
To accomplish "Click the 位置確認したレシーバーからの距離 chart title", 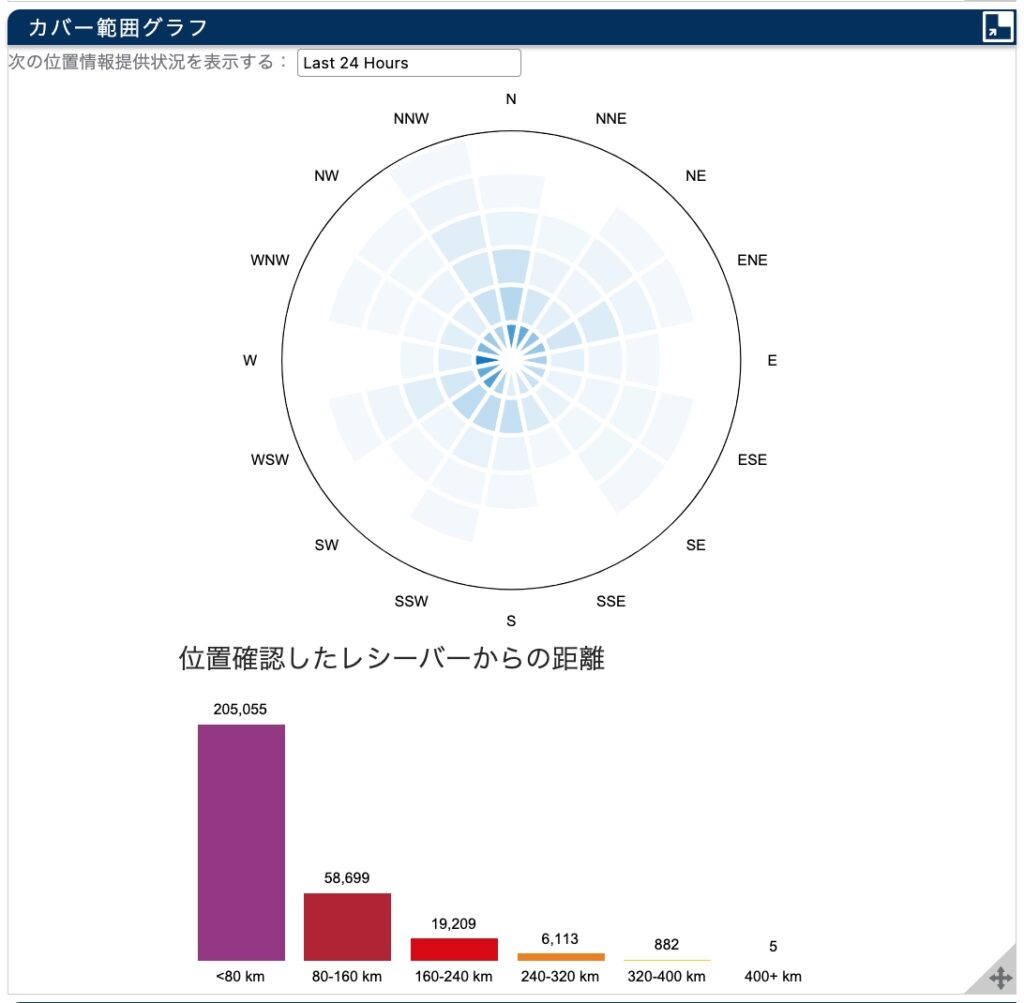I will click(392, 659).
